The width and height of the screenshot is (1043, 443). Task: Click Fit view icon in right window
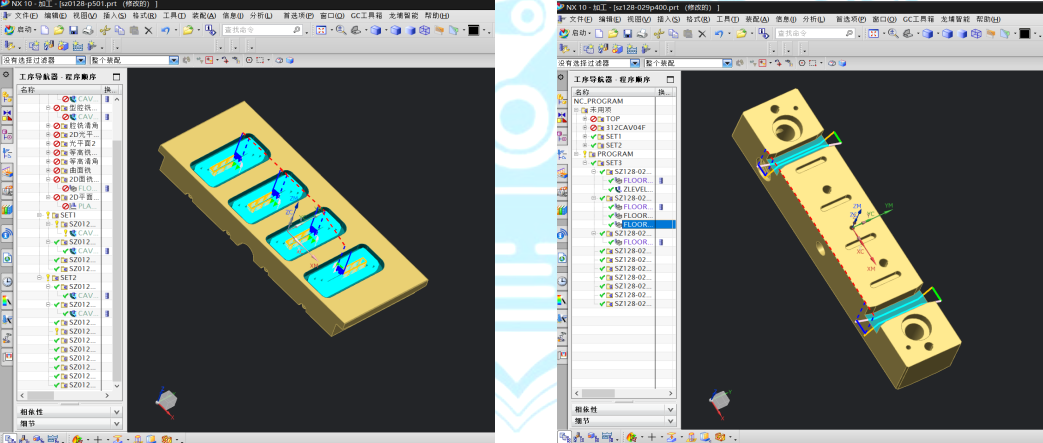[x=873, y=34]
